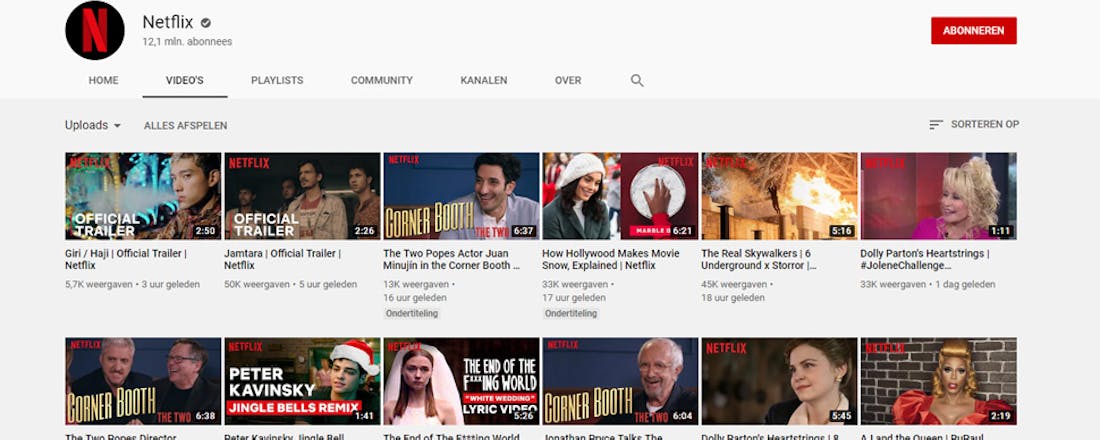Open the channel search magnifier icon
Viewport: 1100px width, 440px height.
[x=637, y=81]
